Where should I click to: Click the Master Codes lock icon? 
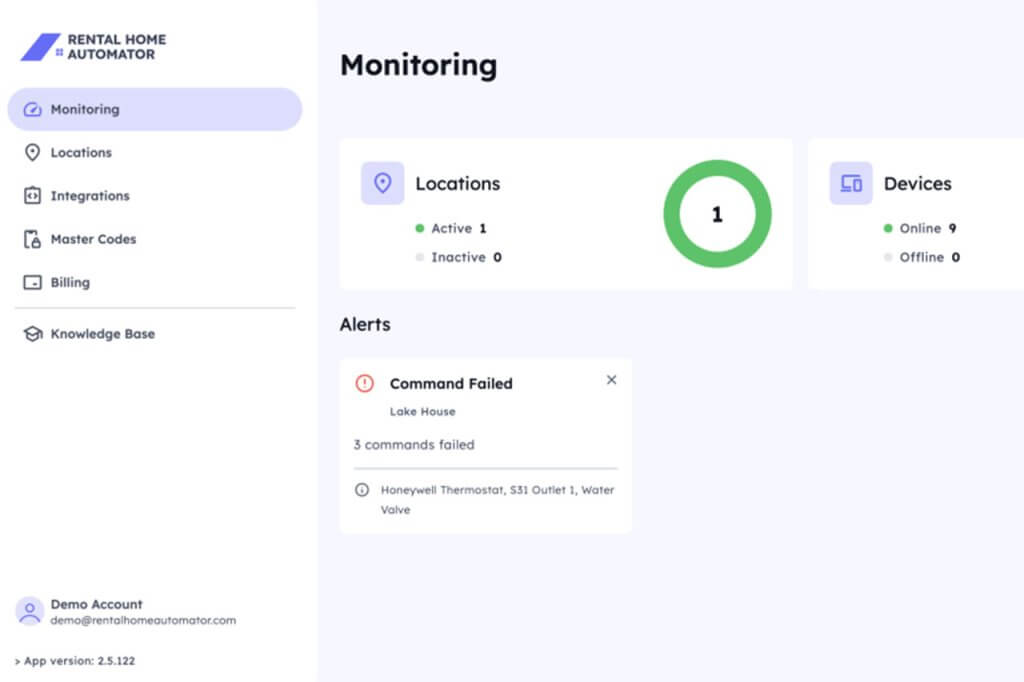click(32, 239)
